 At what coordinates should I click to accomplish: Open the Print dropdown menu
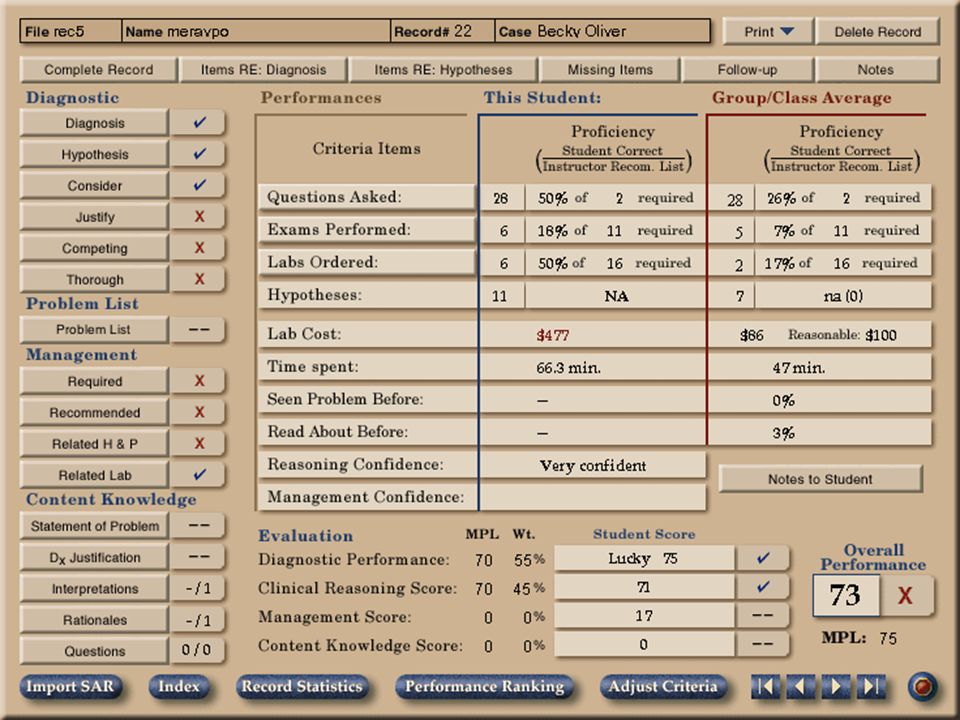coord(768,32)
